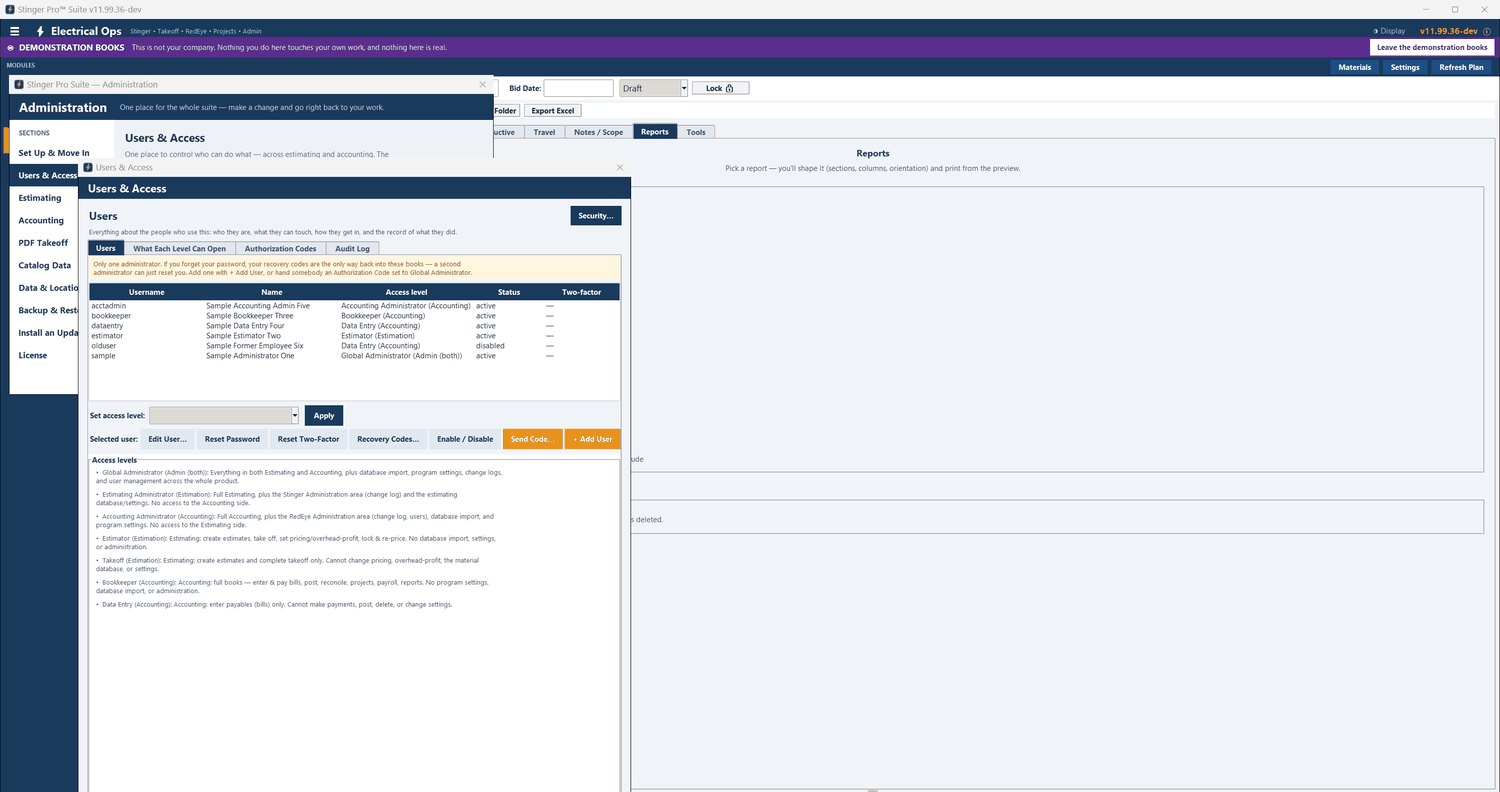
Task: Click the Edit User... button
Action: coord(167,439)
